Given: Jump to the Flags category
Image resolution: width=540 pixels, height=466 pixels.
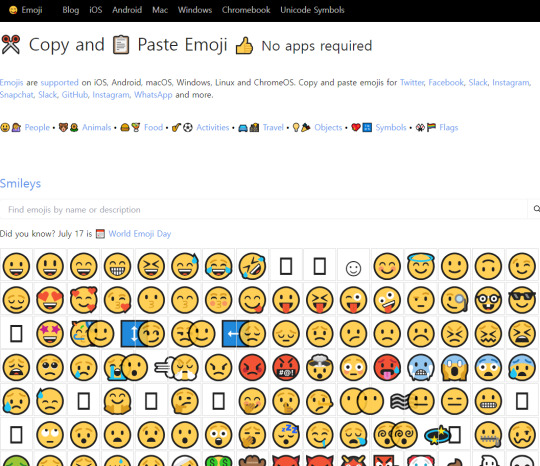Looking at the screenshot, I should pyautogui.click(x=449, y=127).
